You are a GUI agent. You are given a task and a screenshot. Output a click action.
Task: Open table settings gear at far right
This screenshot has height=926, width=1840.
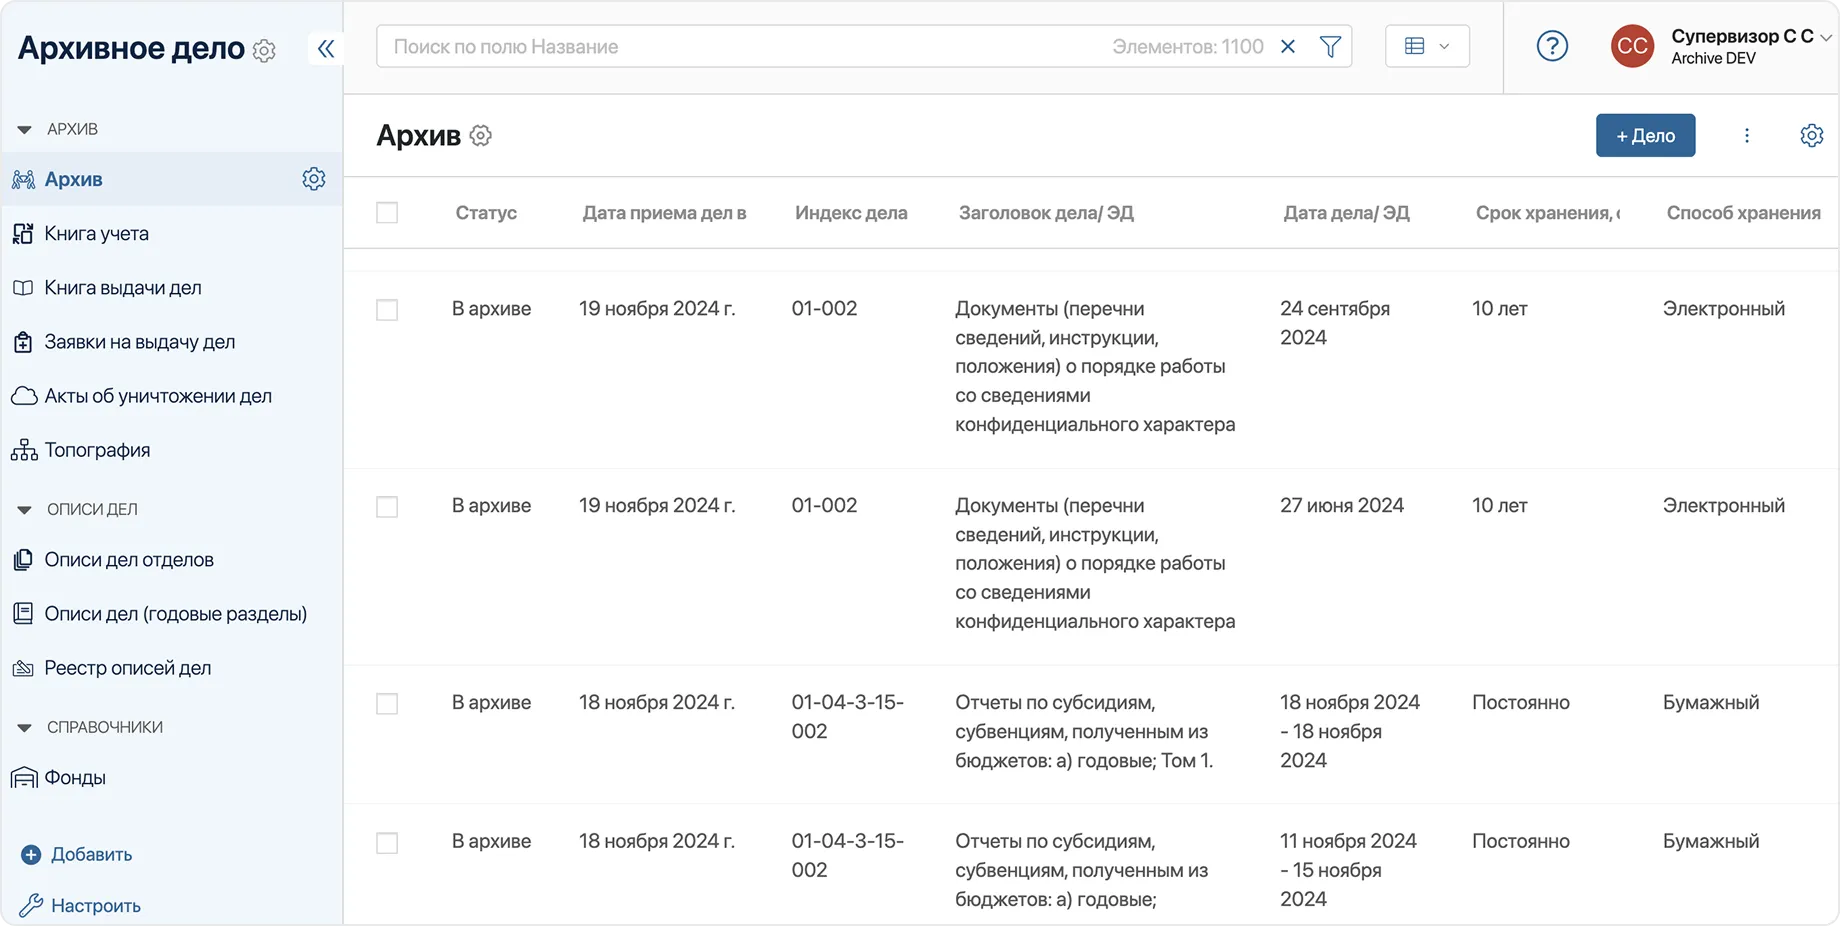1811,136
